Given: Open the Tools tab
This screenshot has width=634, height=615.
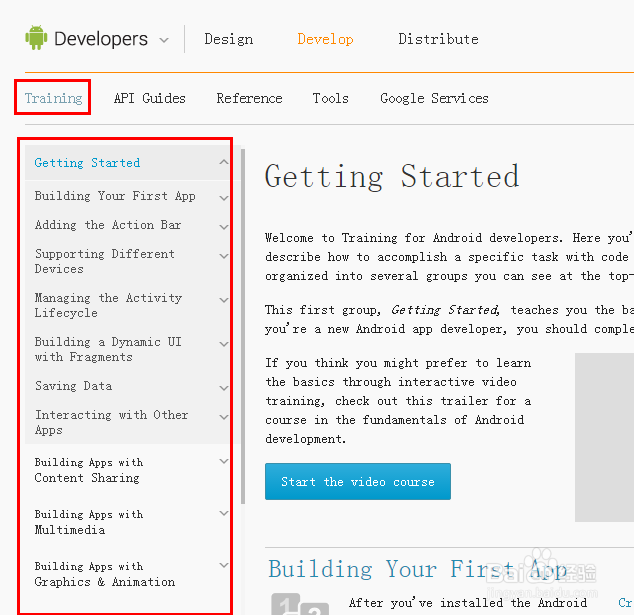Looking at the screenshot, I should click(330, 98).
